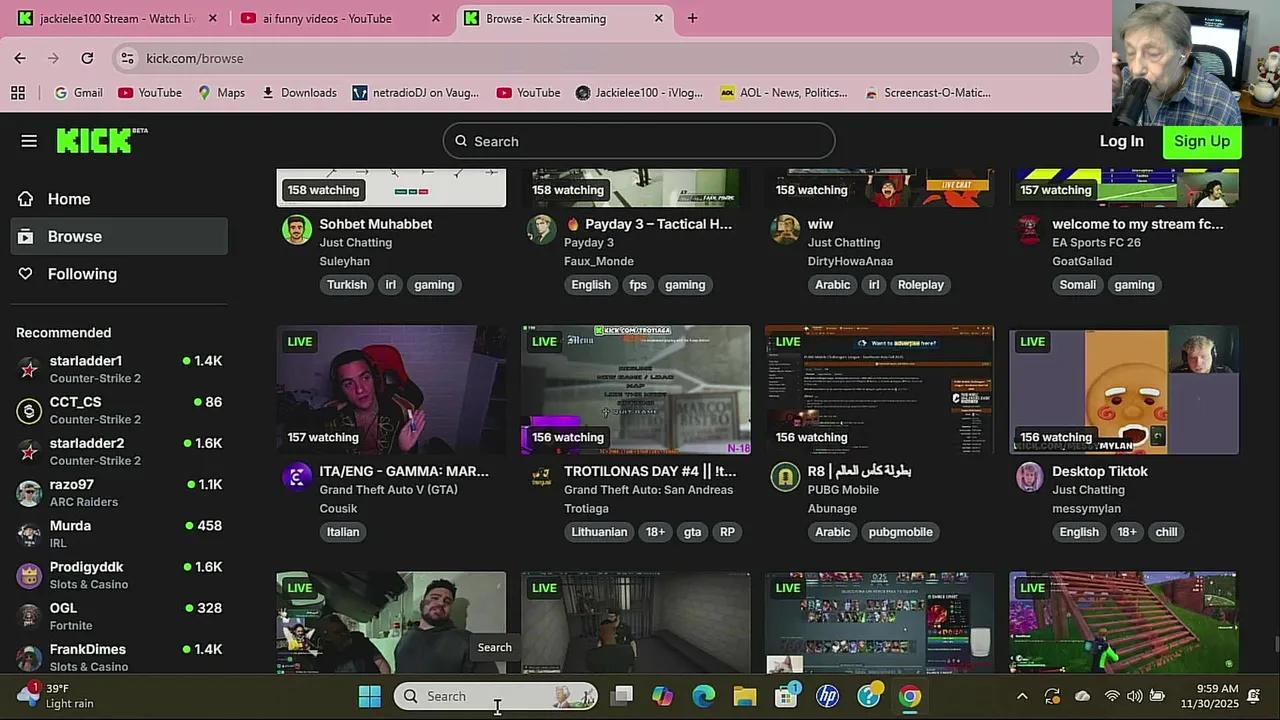Open Windows Start button
The width and height of the screenshot is (1280, 720).
(x=370, y=696)
